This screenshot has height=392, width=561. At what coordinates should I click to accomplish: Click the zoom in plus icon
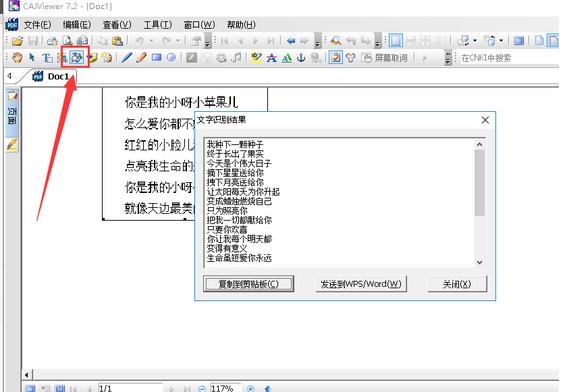[251, 388]
